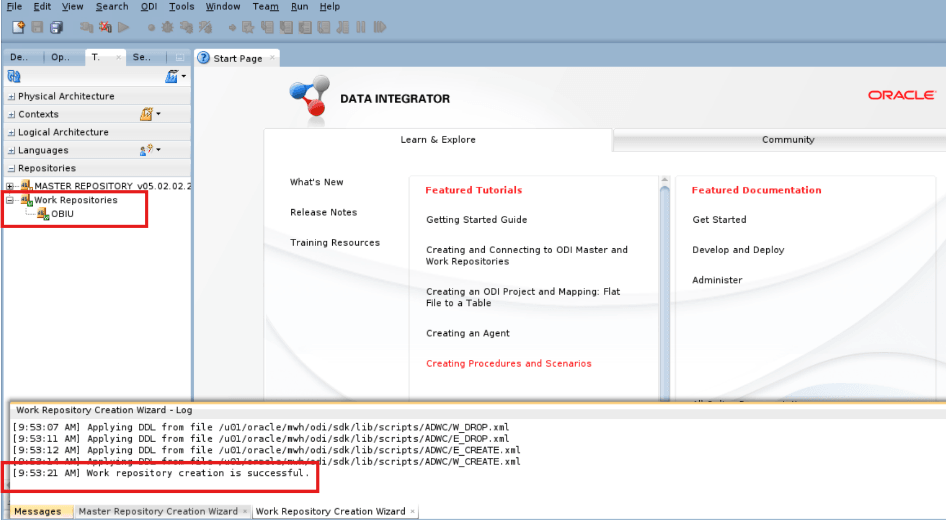Open the File menu

click(14, 7)
